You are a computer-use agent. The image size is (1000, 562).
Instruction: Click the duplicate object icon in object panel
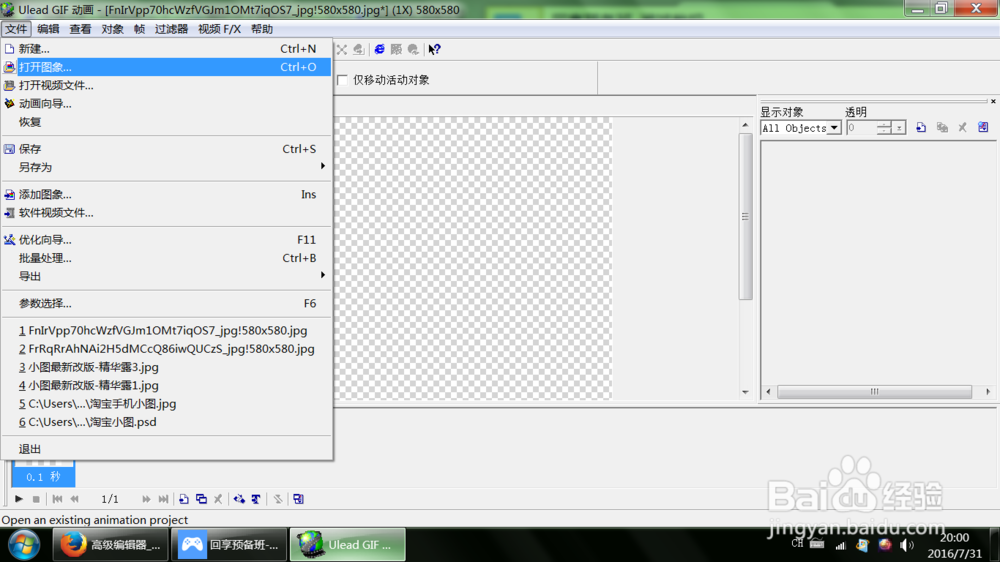pyautogui.click(x=942, y=128)
